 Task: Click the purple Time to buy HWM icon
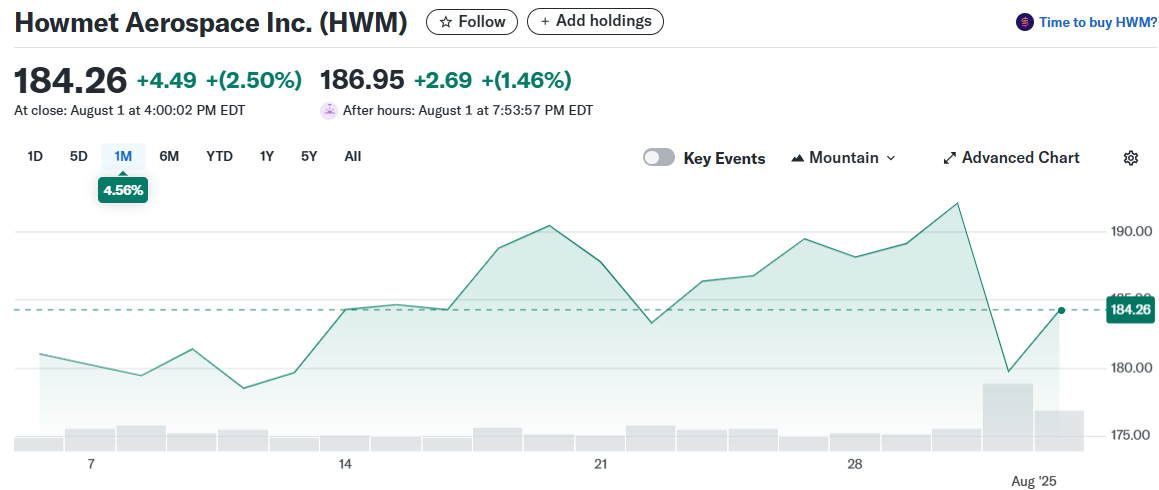click(1024, 22)
